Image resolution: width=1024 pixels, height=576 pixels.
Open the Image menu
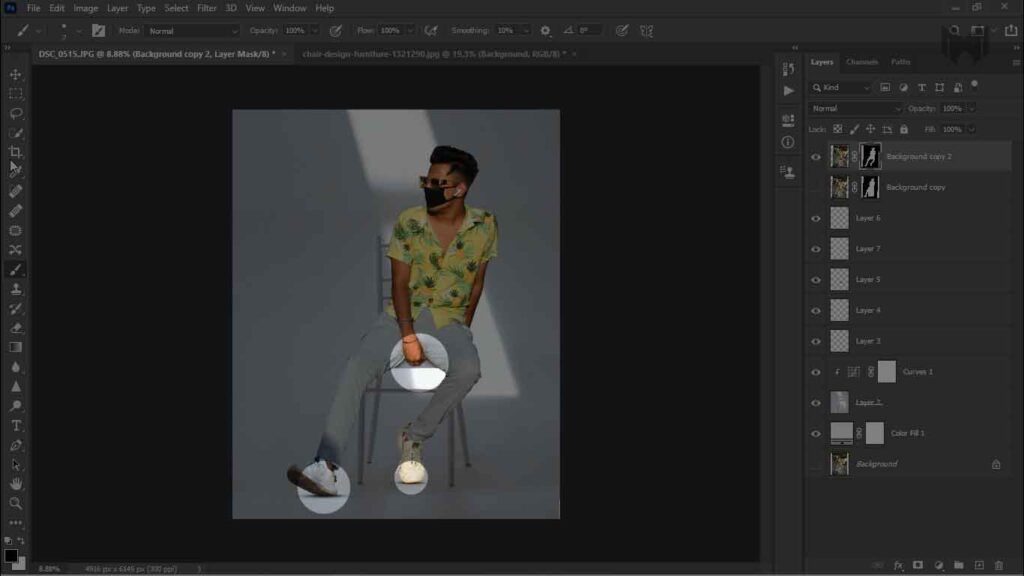pyautogui.click(x=85, y=8)
